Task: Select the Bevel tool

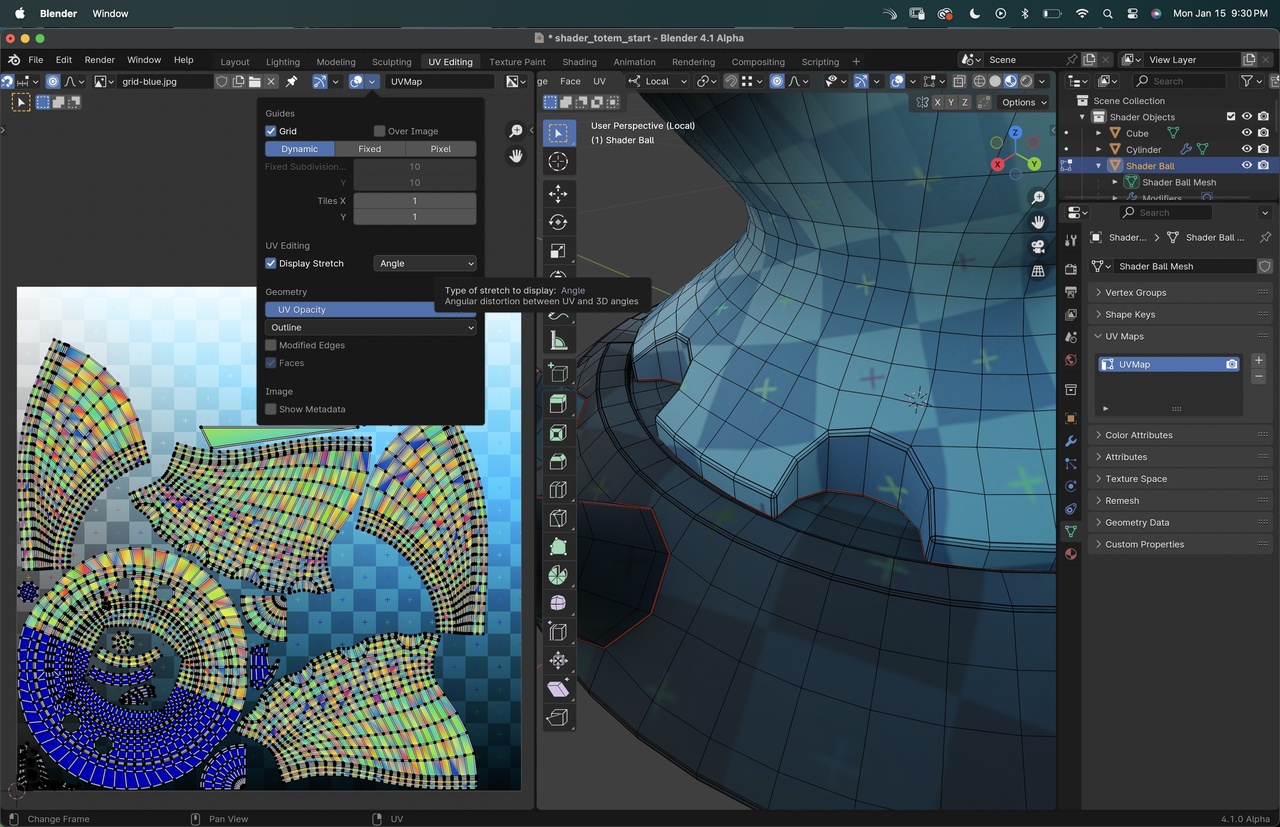Action: [558, 461]
